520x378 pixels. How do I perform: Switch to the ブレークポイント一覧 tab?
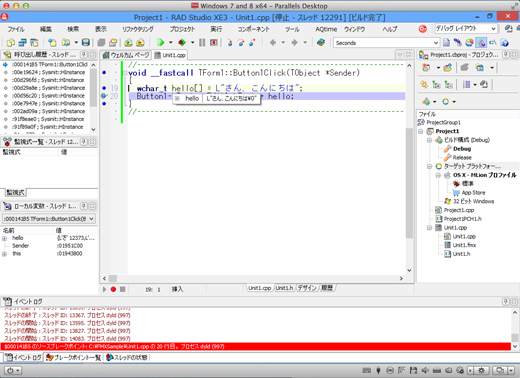(x=73, y=357)
